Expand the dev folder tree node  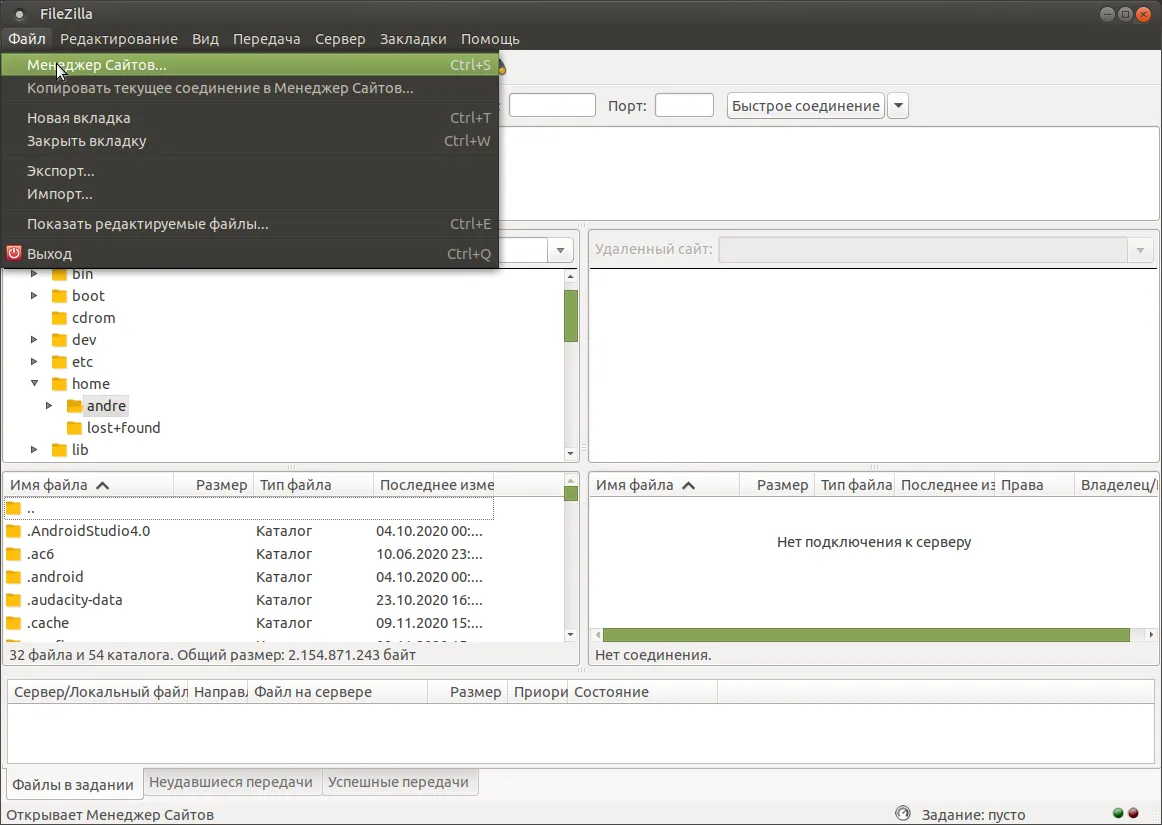[x=34, y=339]
